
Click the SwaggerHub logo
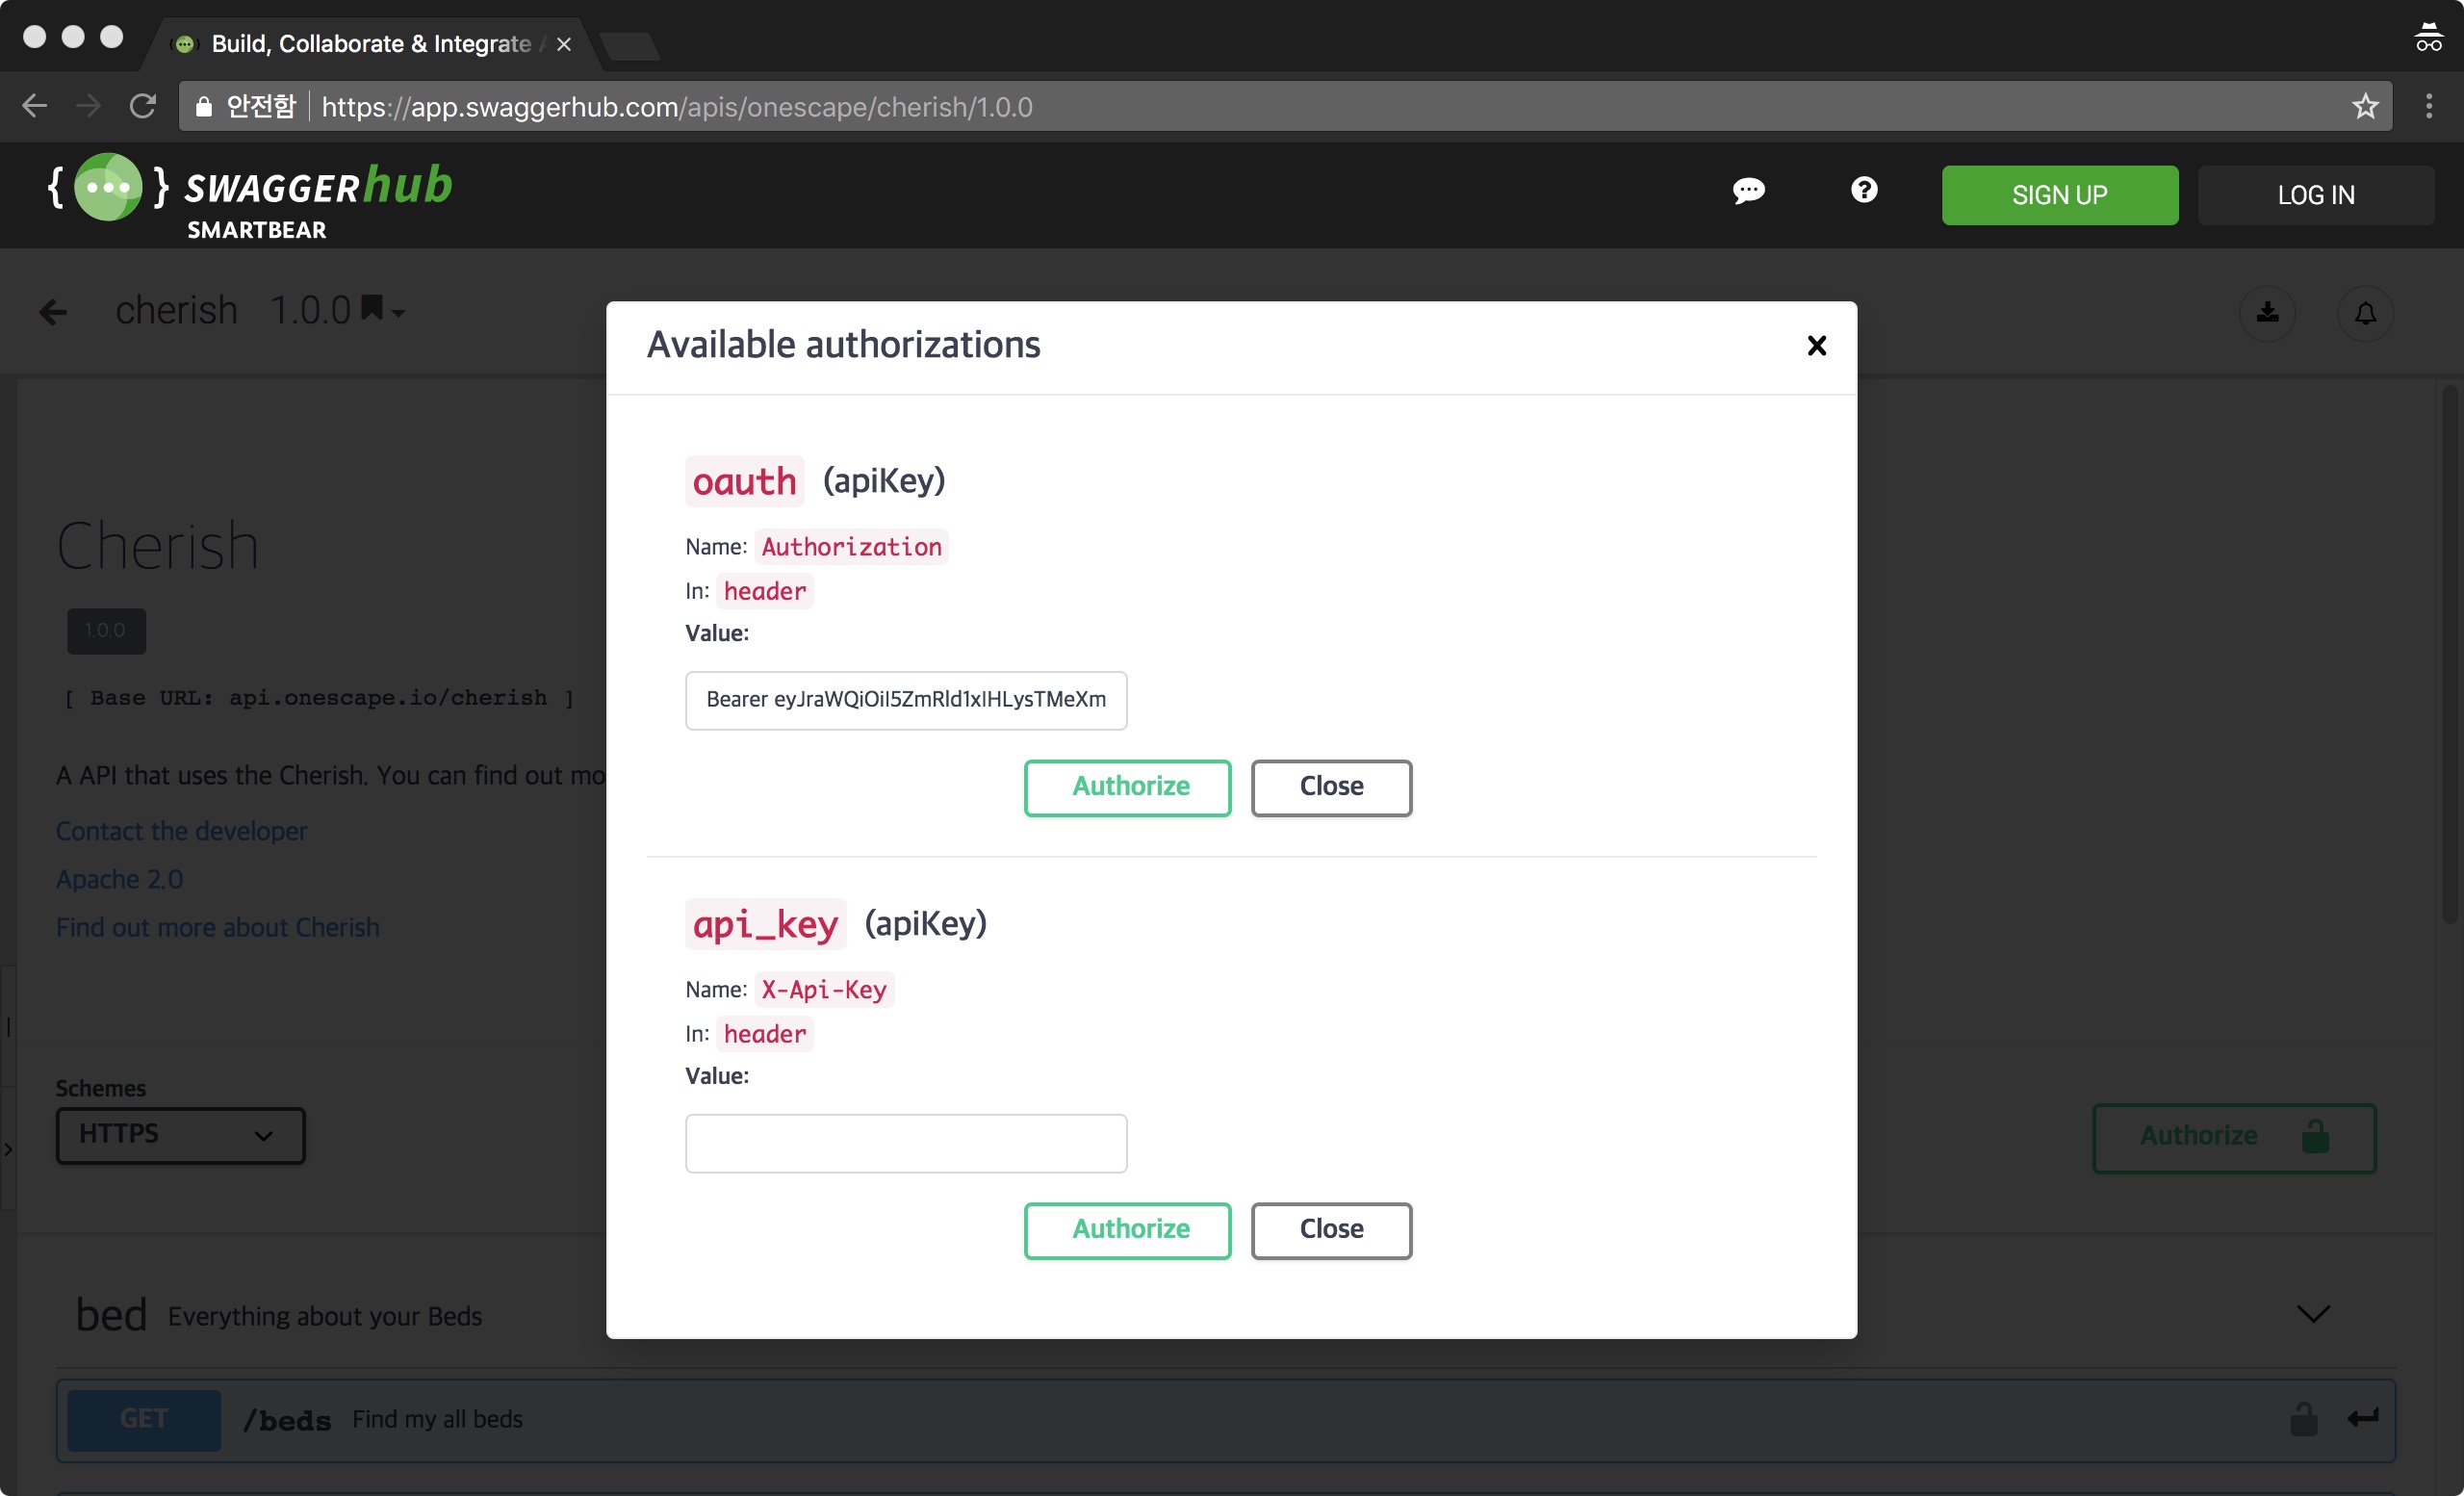250,197
